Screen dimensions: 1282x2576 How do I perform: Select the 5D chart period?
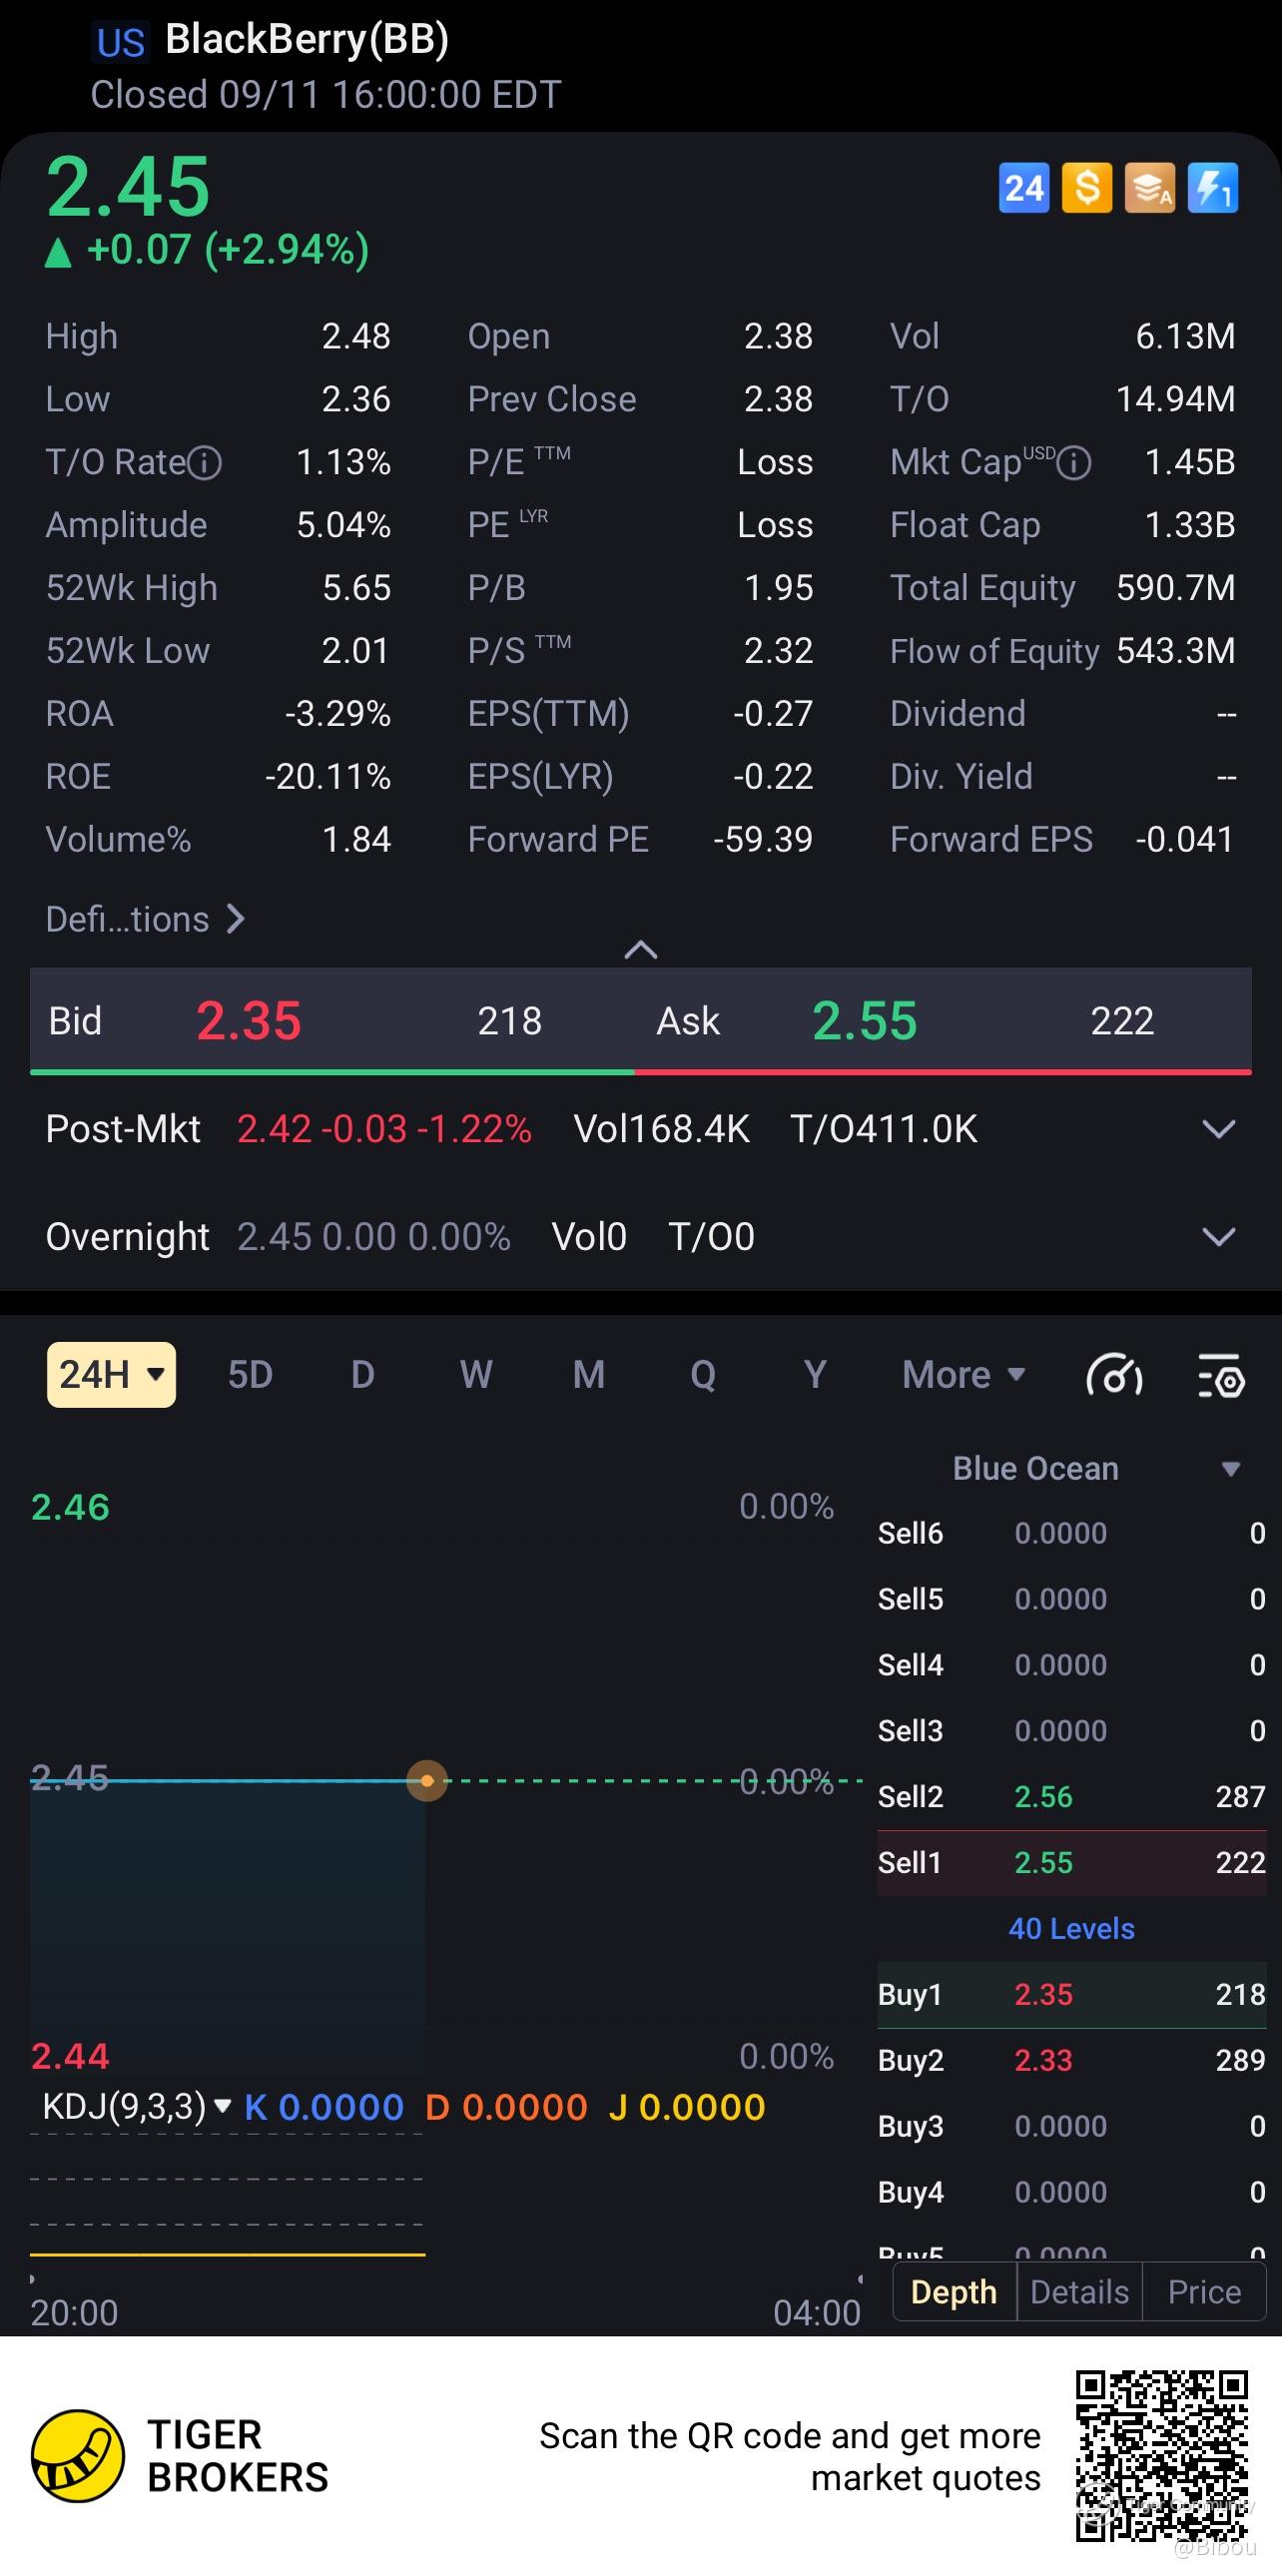click(250, 1375)
